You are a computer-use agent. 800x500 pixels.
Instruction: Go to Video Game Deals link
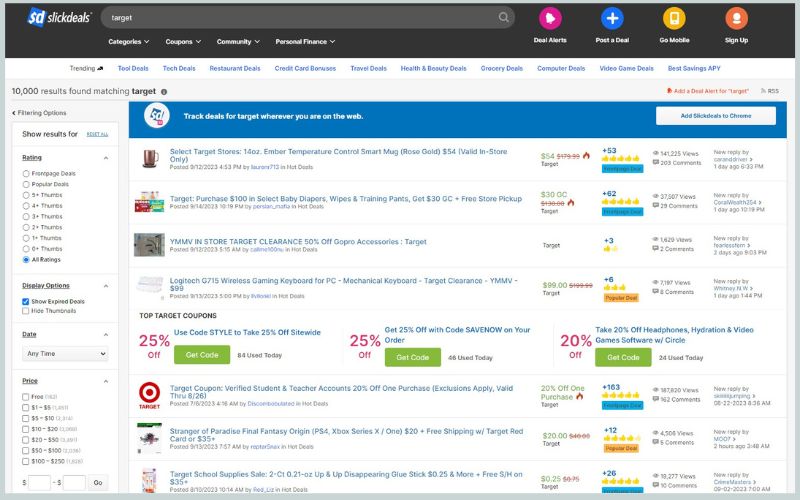[627, 68]
